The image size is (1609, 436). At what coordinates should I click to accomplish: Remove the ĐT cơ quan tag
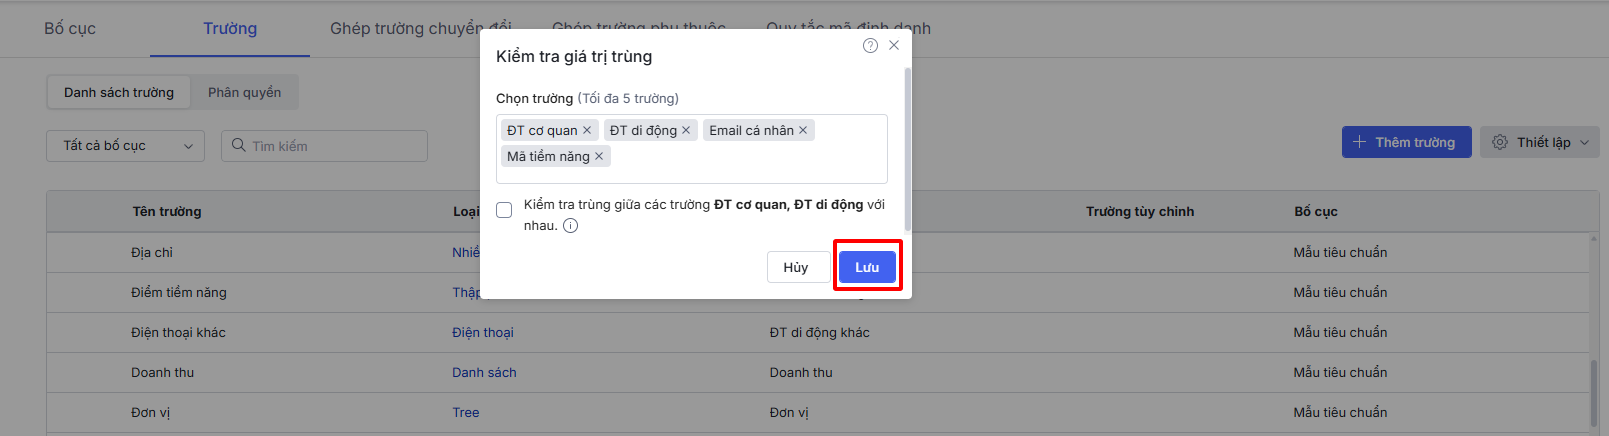click(x=587, y=130)
